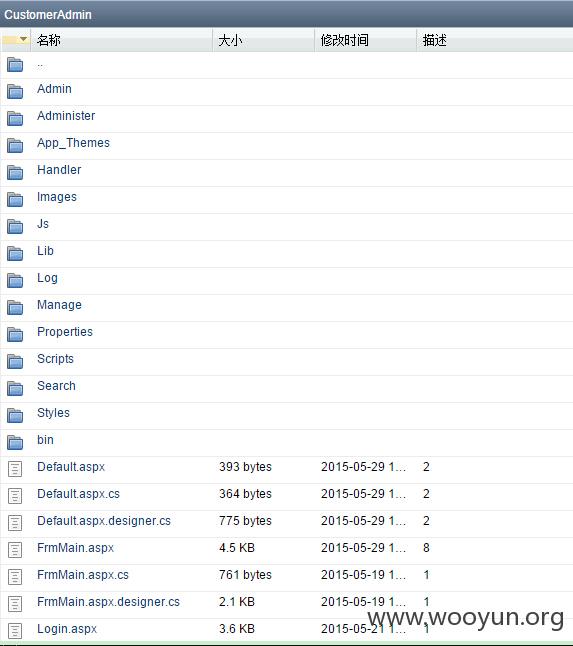Click the 775 bytes size cell
Viewport: 573px width, 646px height.
pos(245,521)
